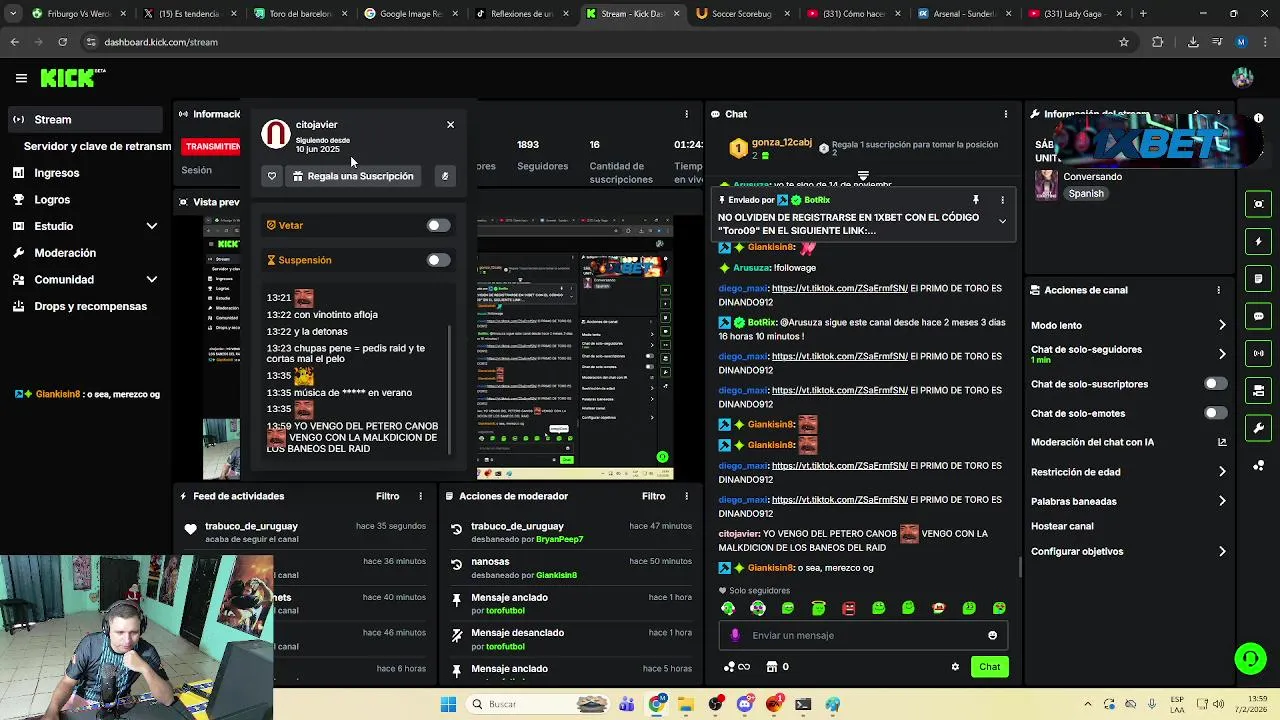1280x720 pixels.
Task: Expand the pinned message chevron
Action: coord(1002,222)
